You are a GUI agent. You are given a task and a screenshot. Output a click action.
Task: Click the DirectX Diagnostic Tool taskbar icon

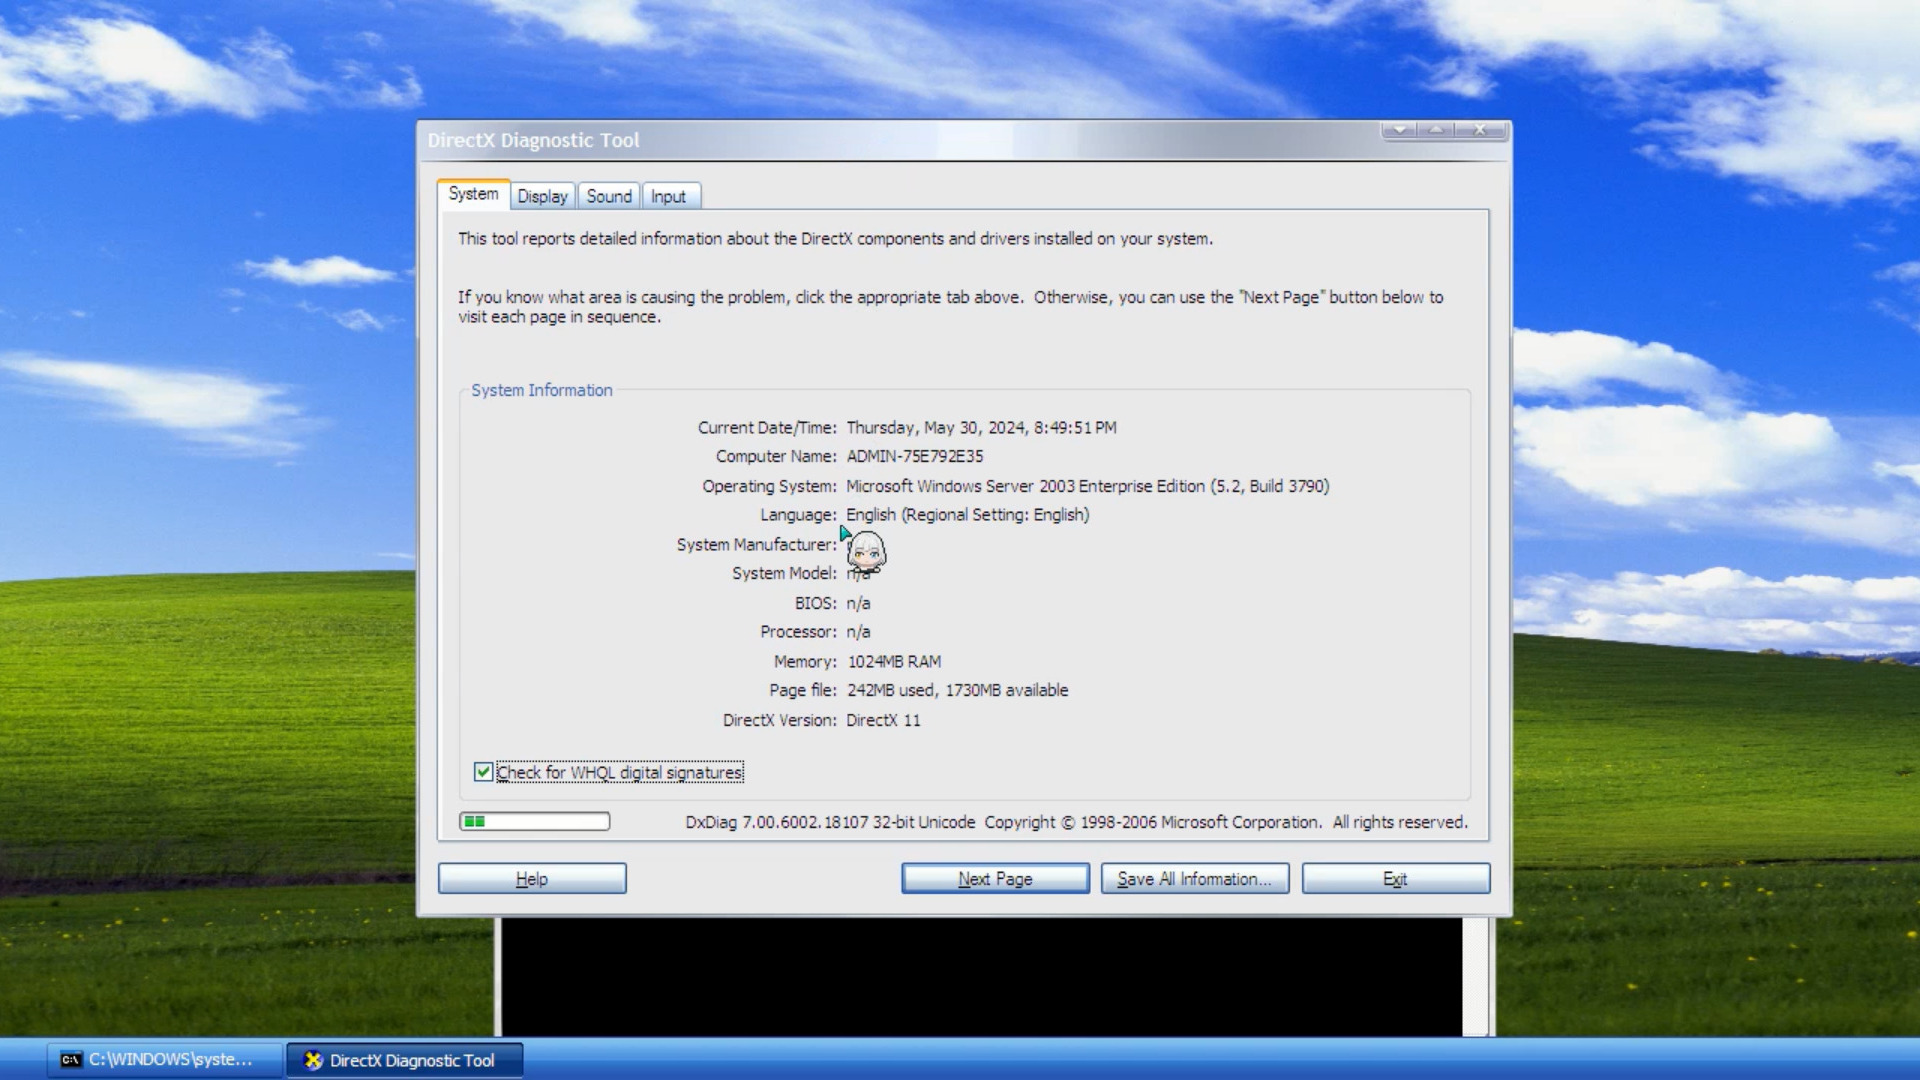405,1060
